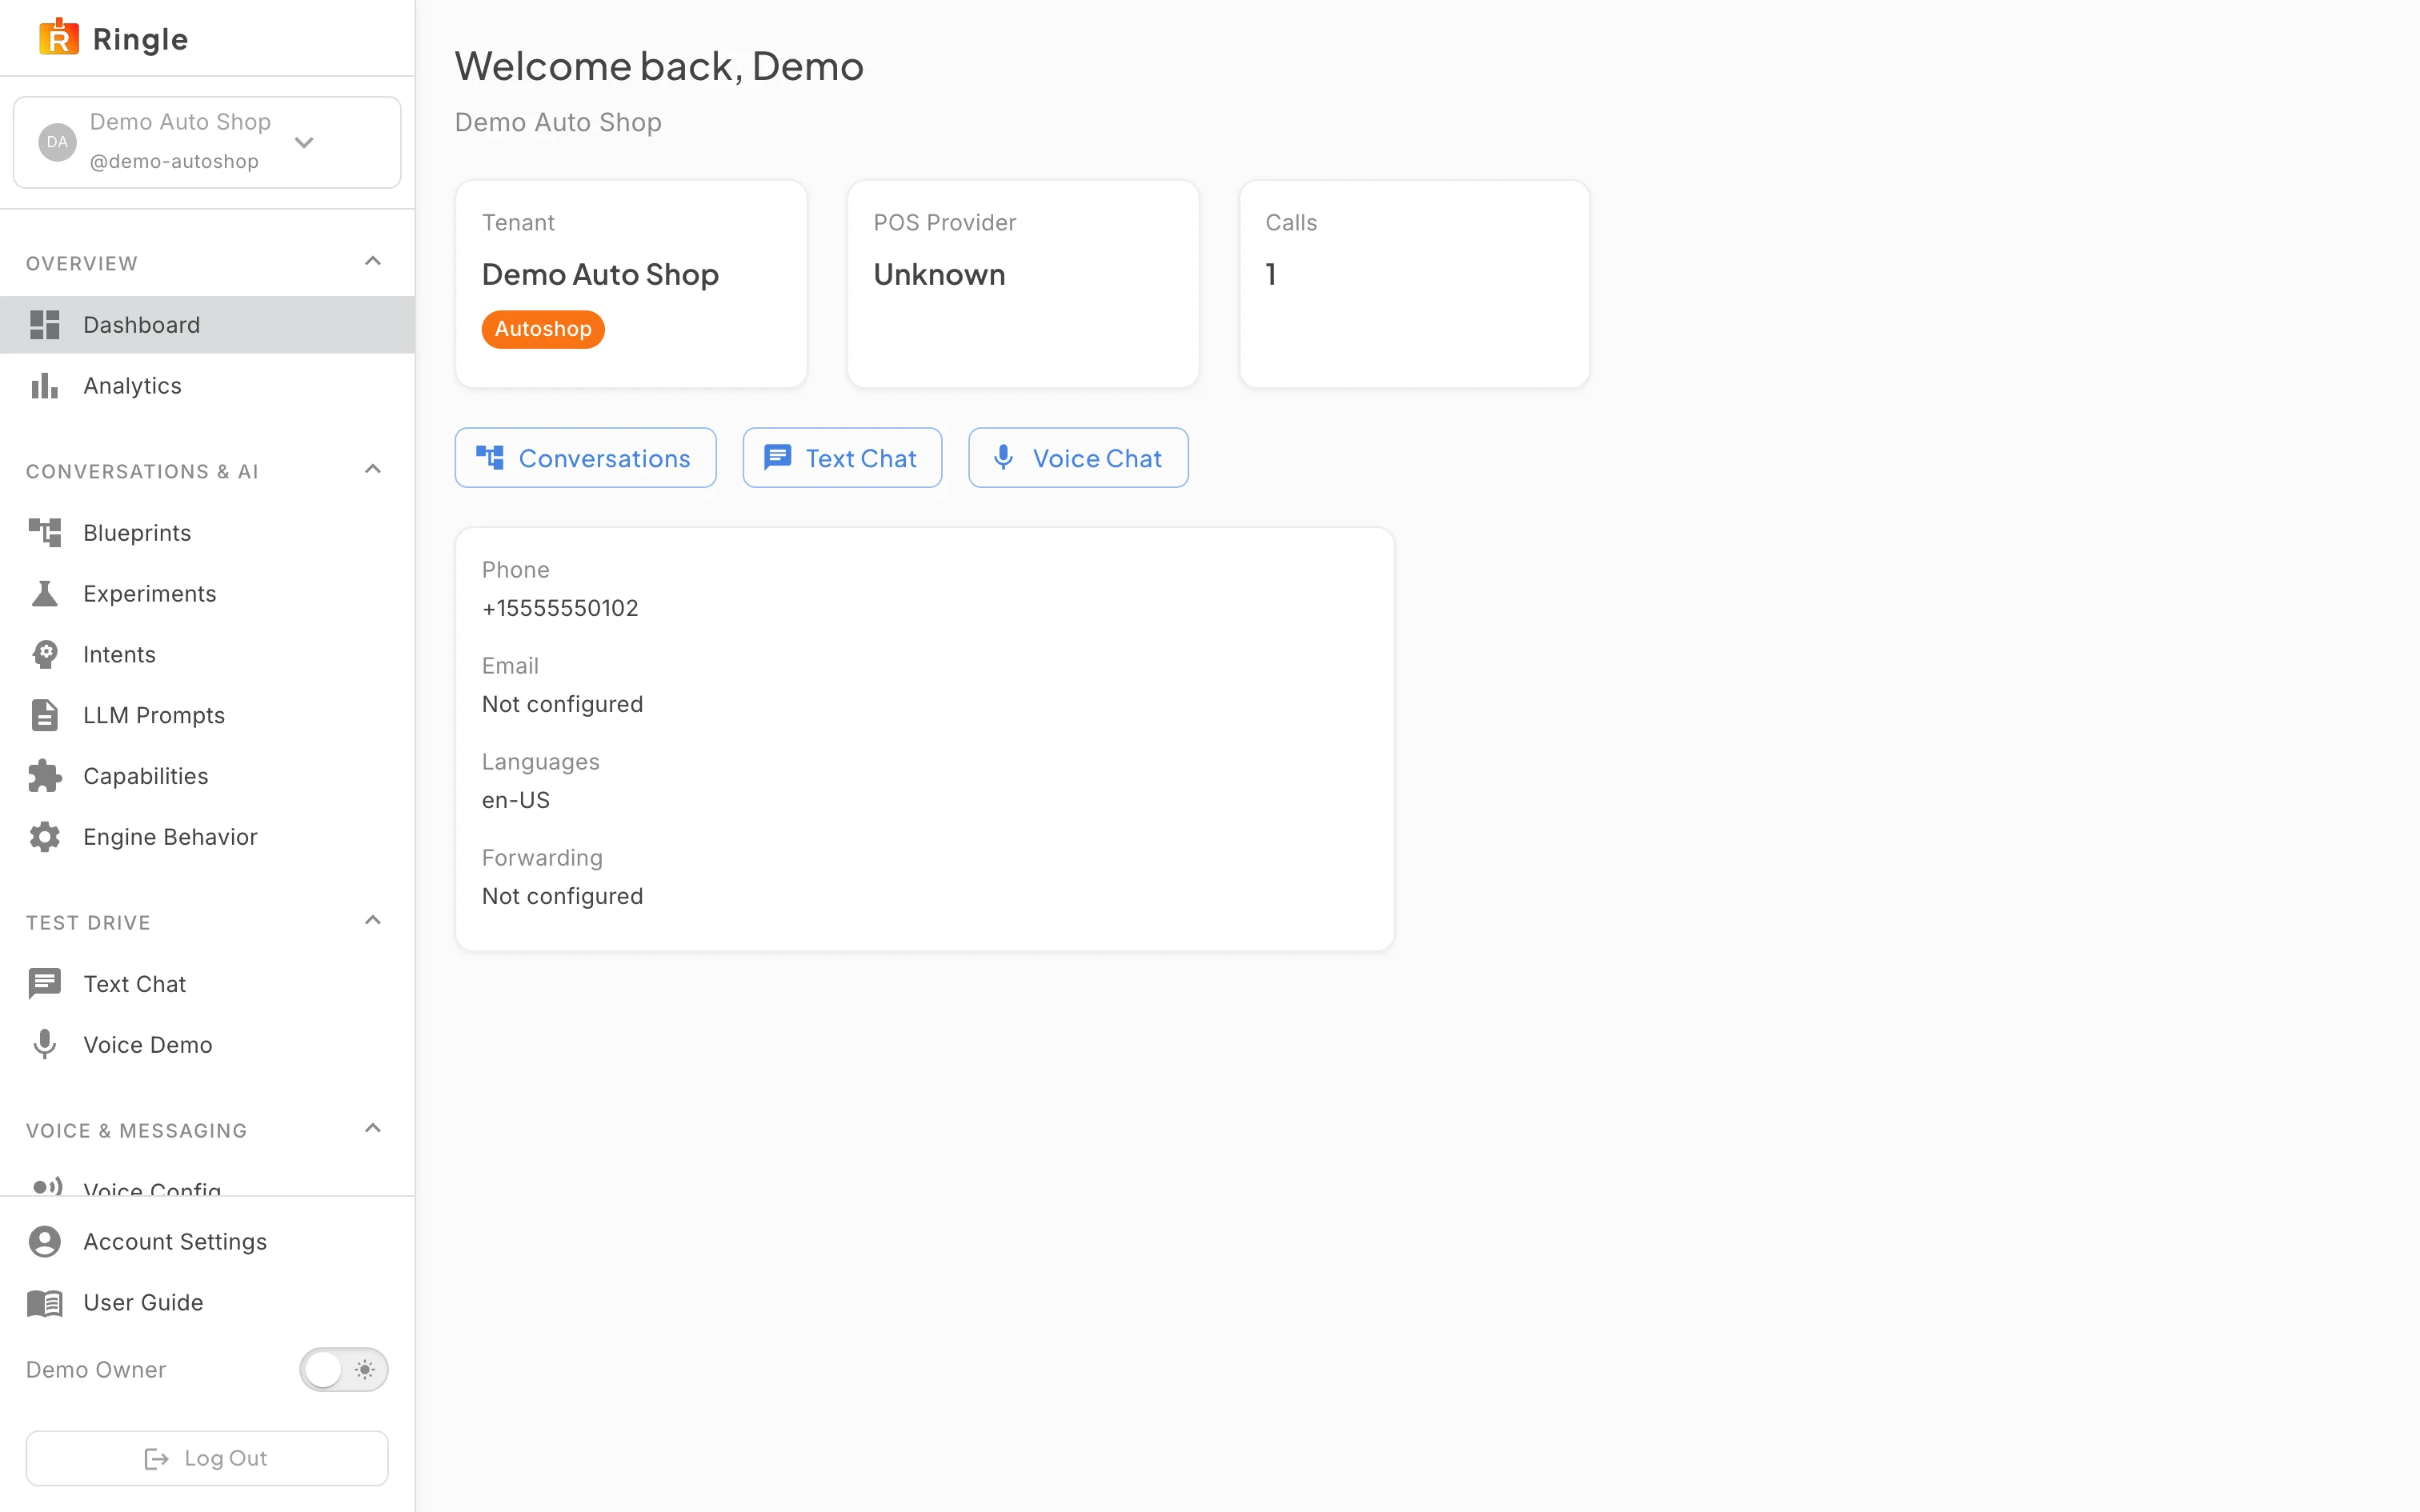Click the Experiments flask icon
This screenshot has height=1512, width=2420.
click(45, 594)
